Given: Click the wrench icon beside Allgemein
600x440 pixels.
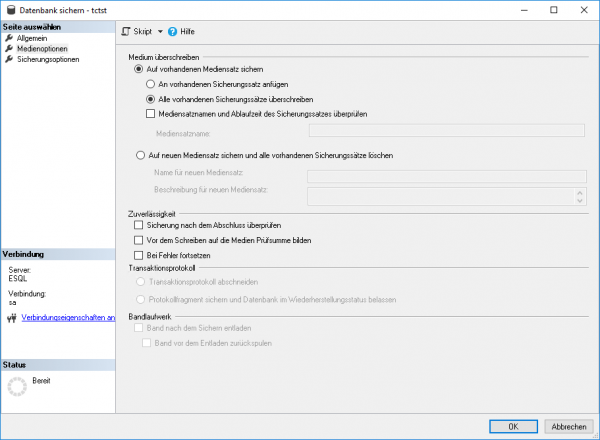Looking at the screenshot, I should [x=9, y=38].
